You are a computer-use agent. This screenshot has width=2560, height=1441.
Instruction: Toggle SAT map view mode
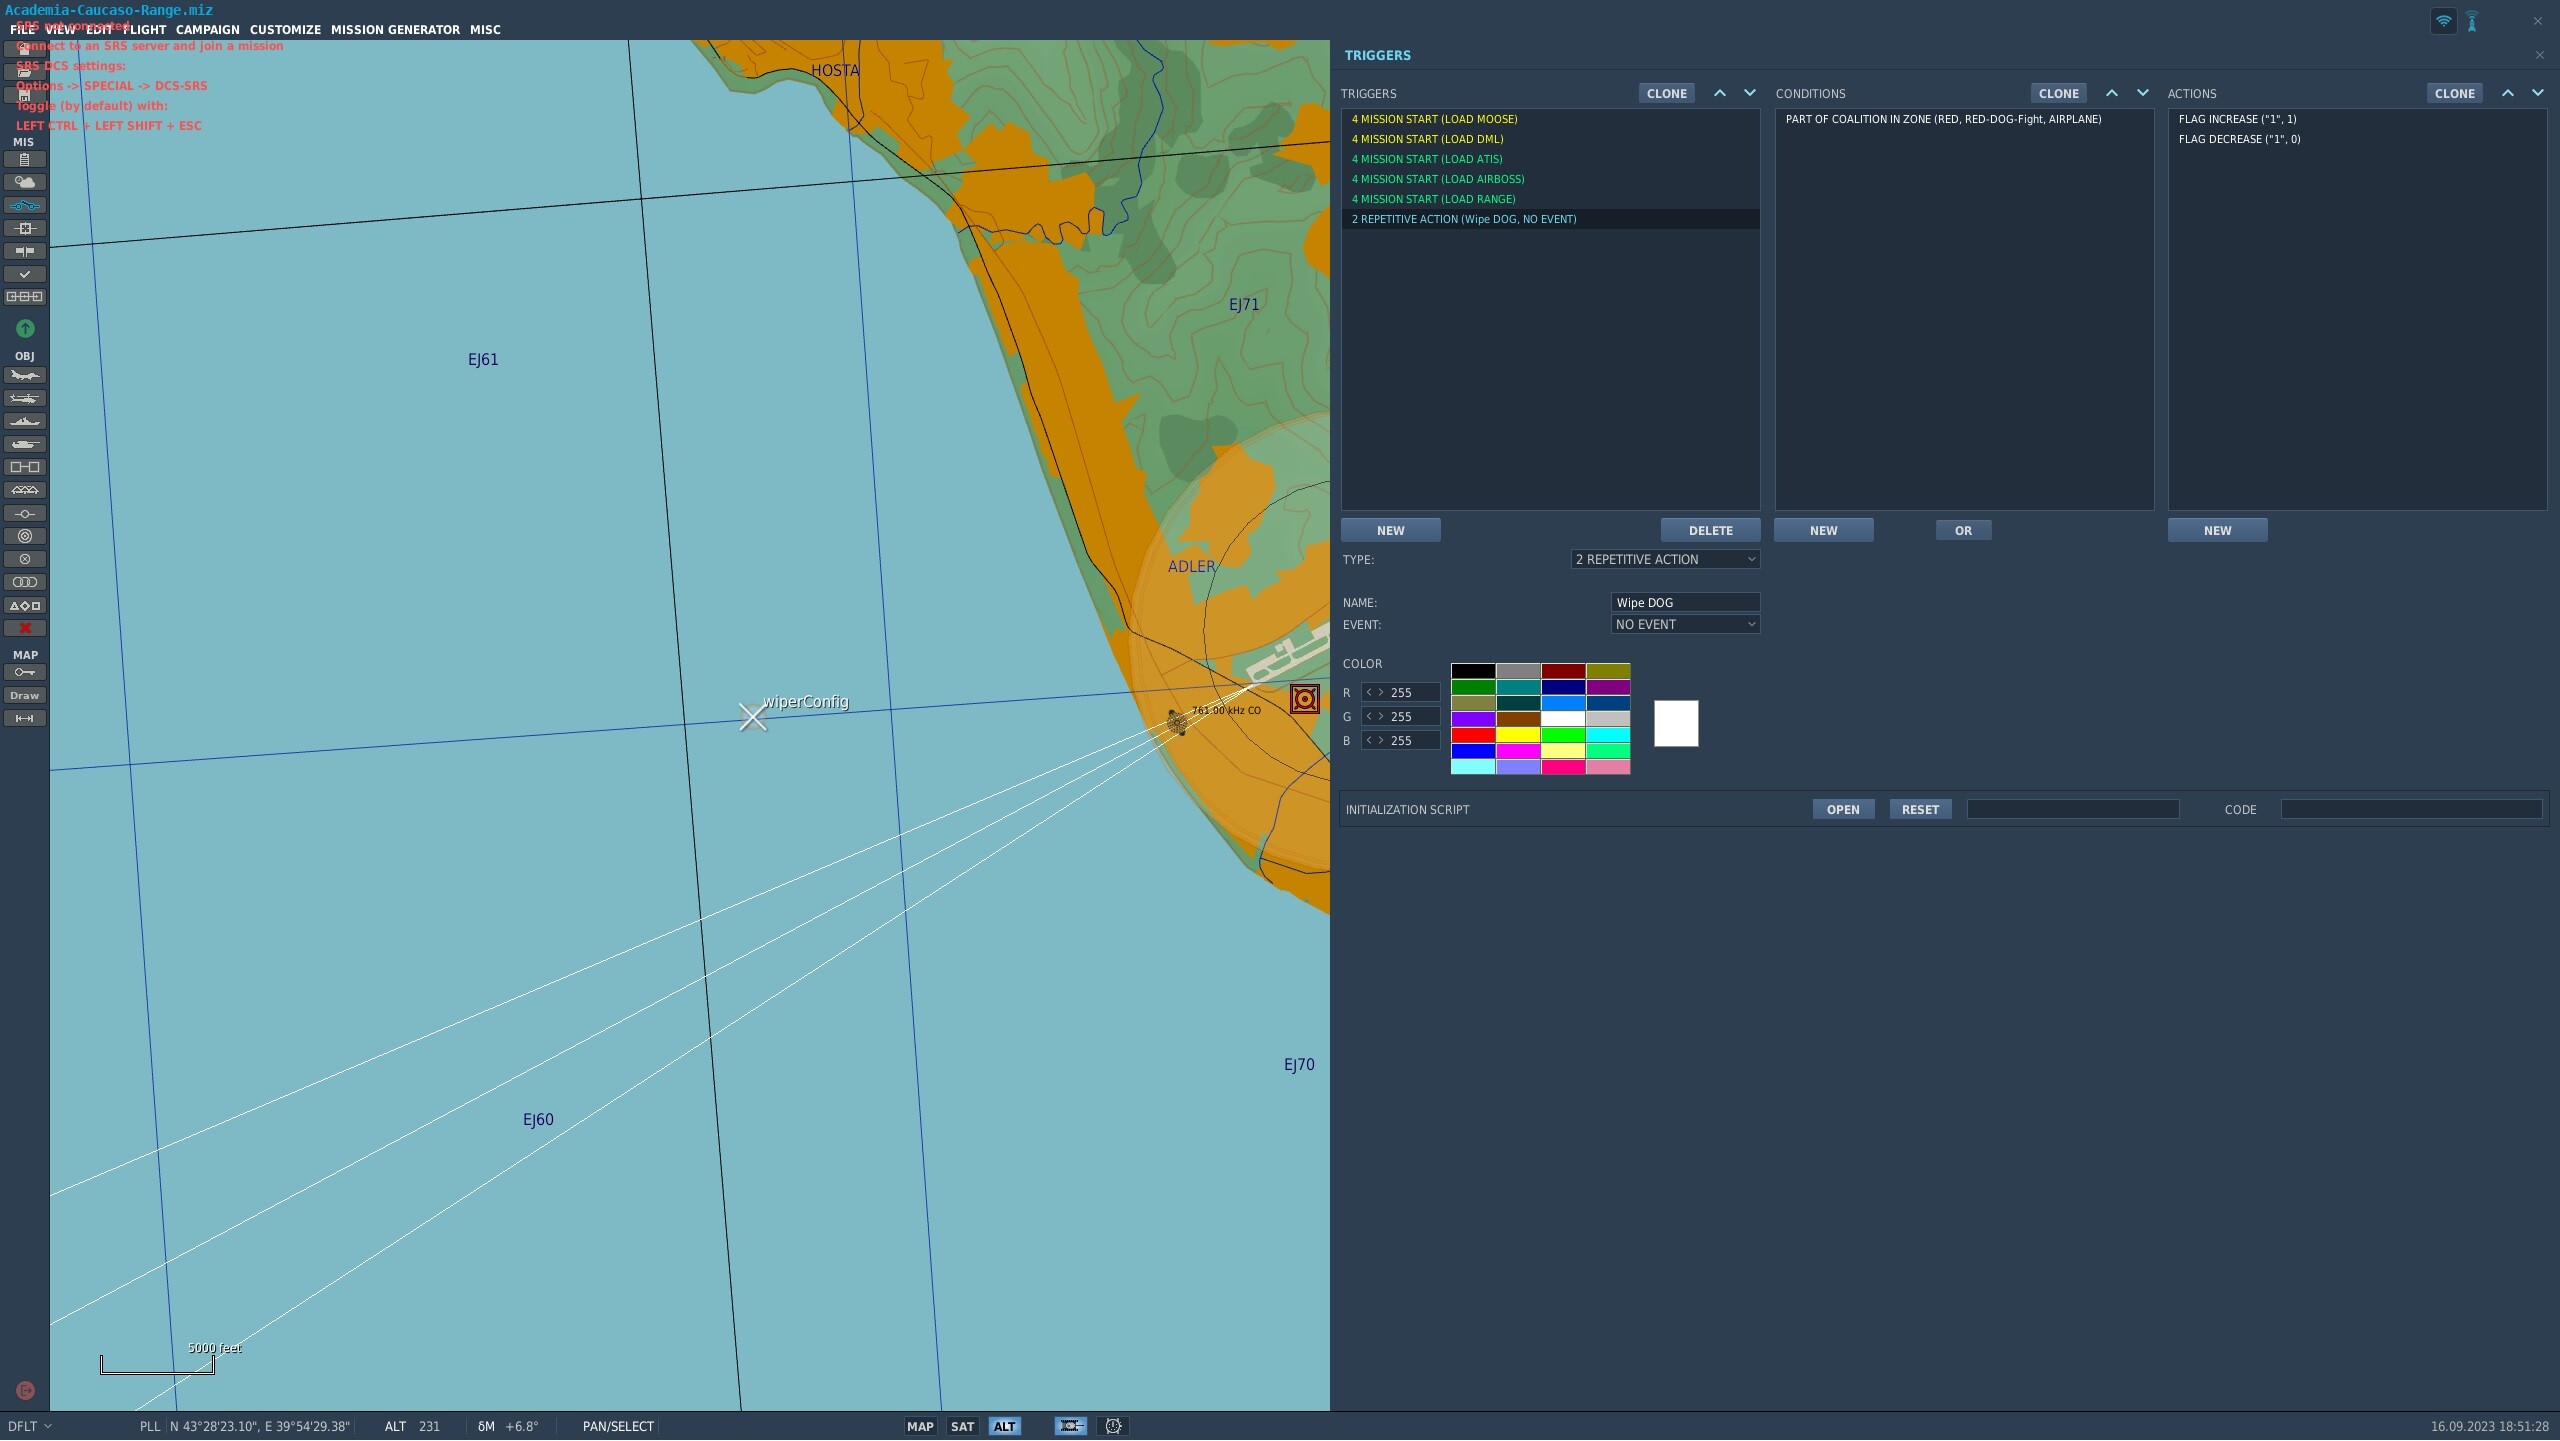pos(962,1427)
